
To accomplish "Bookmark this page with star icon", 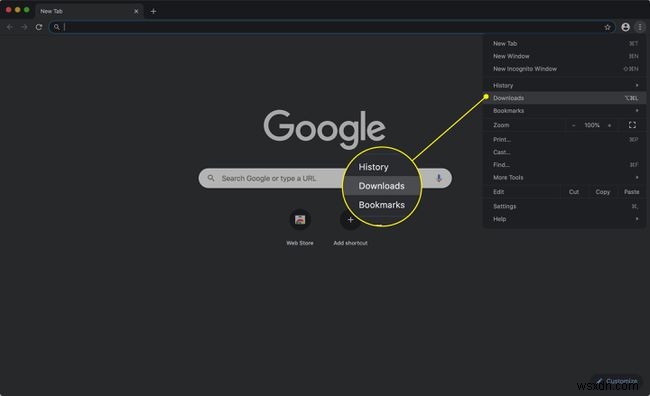I will (x=607, y=27).
